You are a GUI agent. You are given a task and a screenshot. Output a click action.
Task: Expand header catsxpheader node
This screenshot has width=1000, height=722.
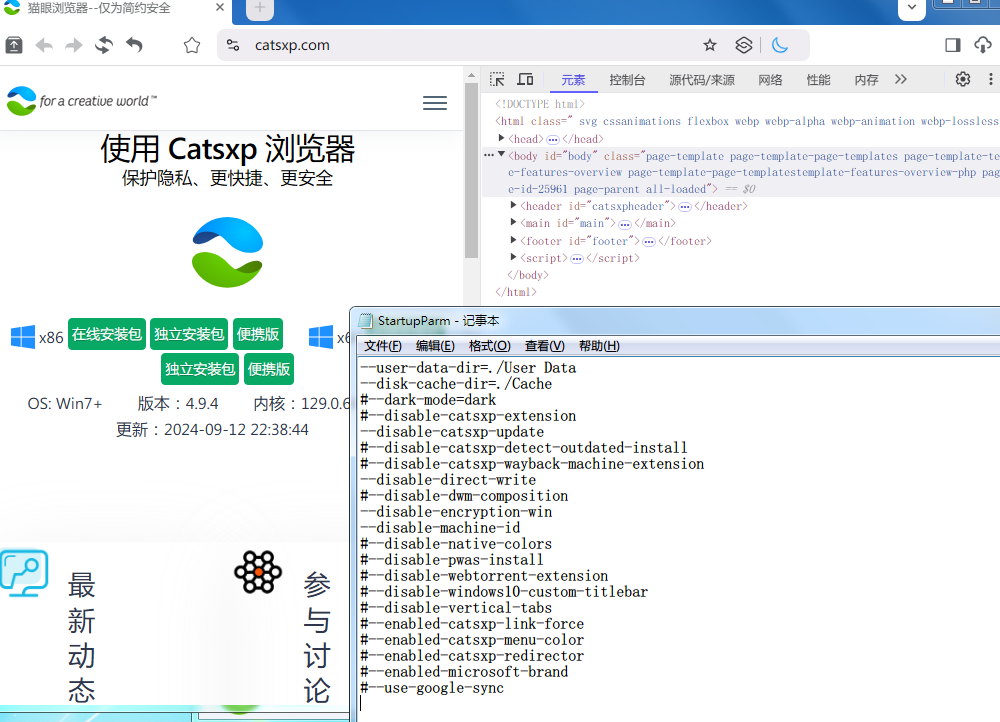pyautogui.click(x=513, y=205)
